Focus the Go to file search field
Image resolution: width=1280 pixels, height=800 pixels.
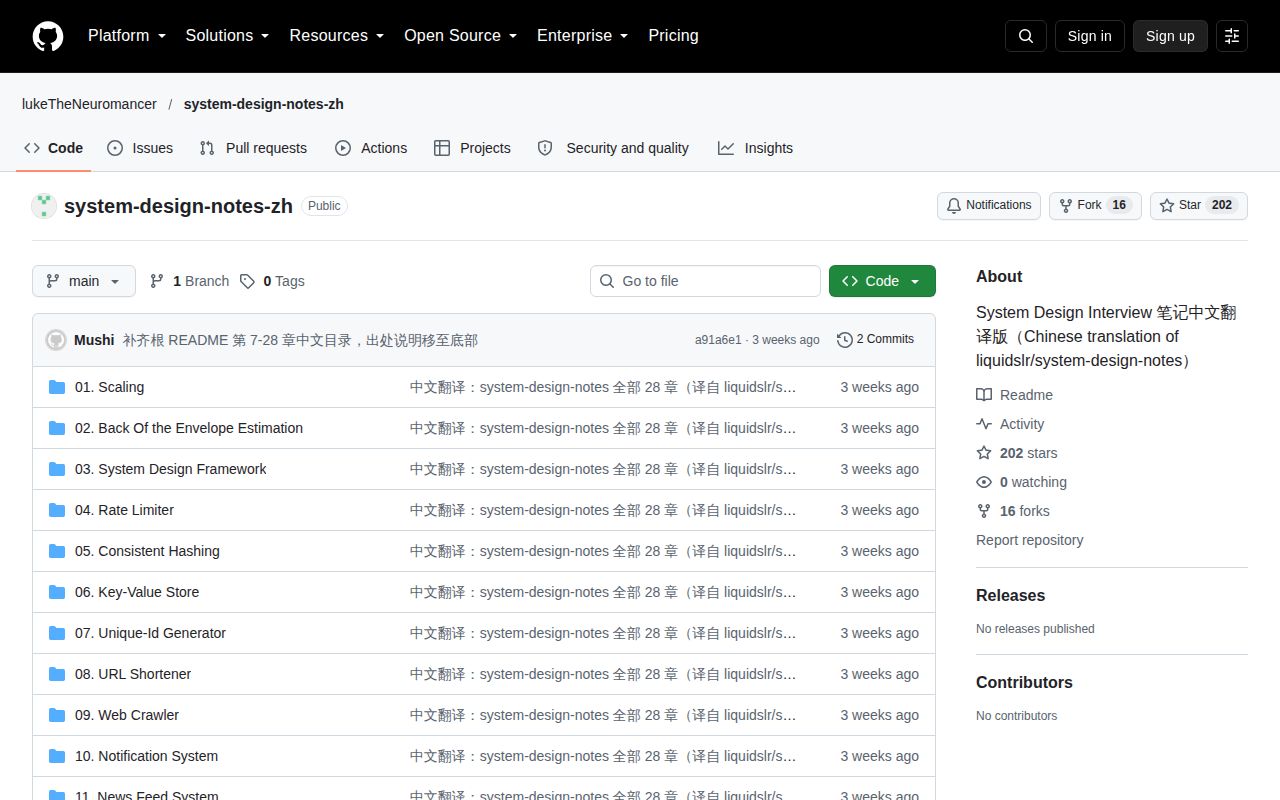705,281
